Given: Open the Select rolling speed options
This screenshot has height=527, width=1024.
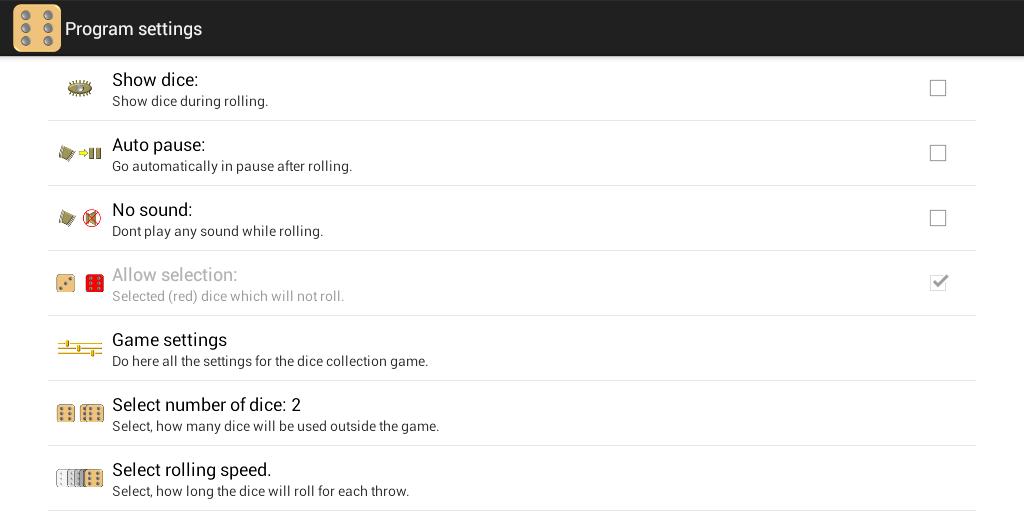Looking at the screenshot, I should click(192, 470).
